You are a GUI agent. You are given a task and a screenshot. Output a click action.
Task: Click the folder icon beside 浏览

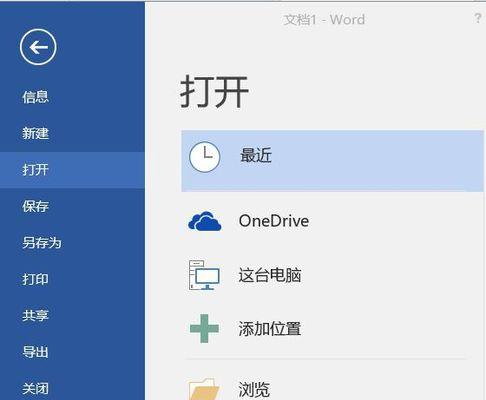pyautogui.click(x=204, y=389)
